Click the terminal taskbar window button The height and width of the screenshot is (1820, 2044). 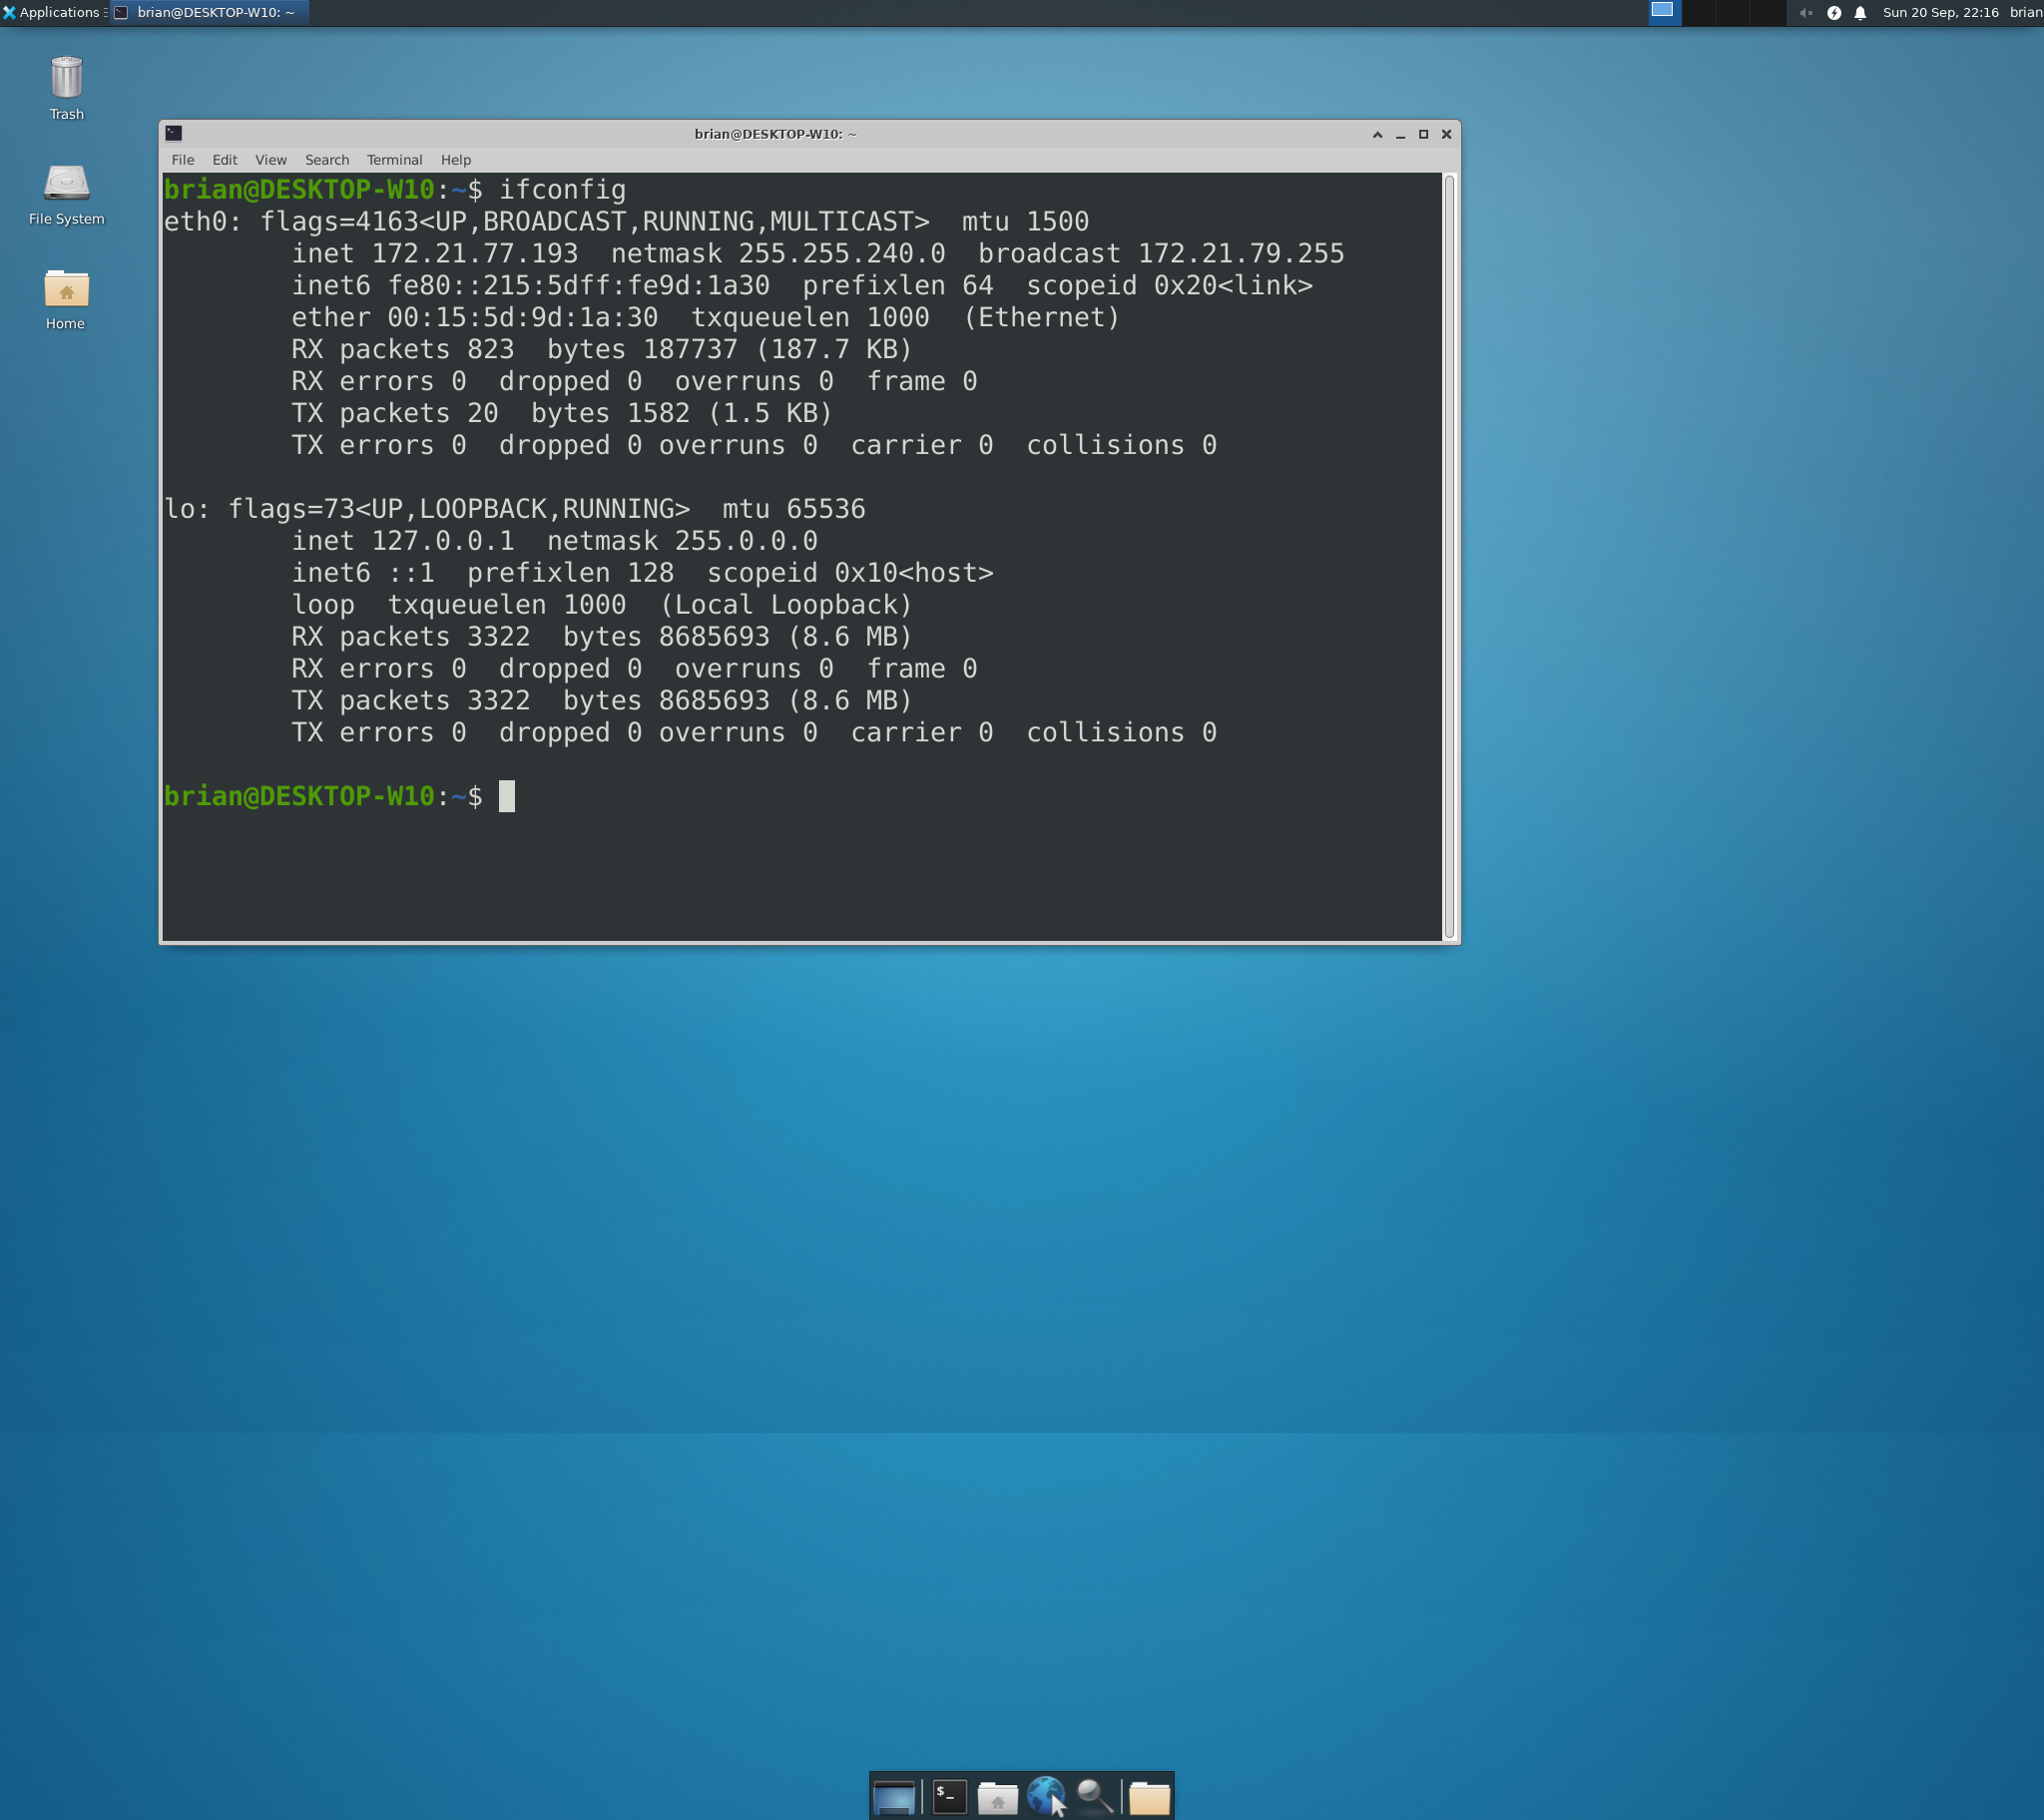coord(209,13)
